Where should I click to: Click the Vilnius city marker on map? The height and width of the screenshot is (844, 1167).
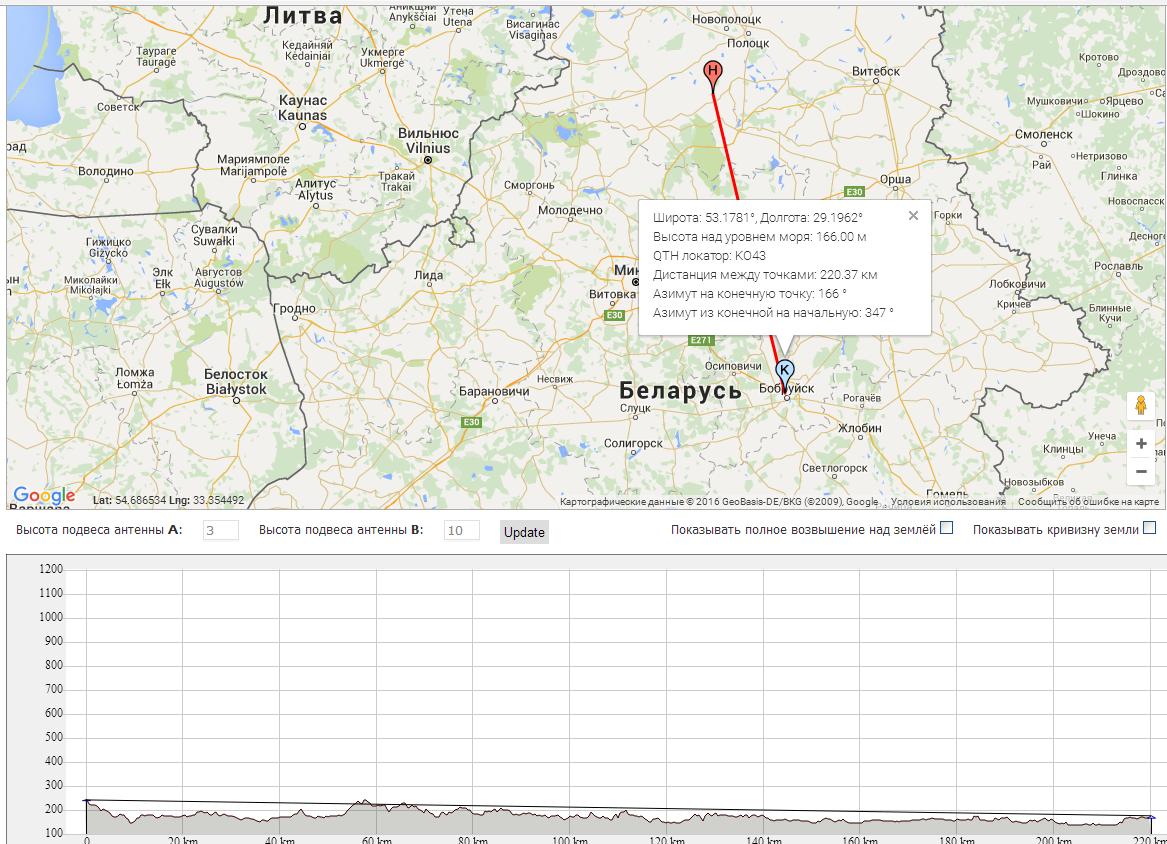(x=428, y=160)
